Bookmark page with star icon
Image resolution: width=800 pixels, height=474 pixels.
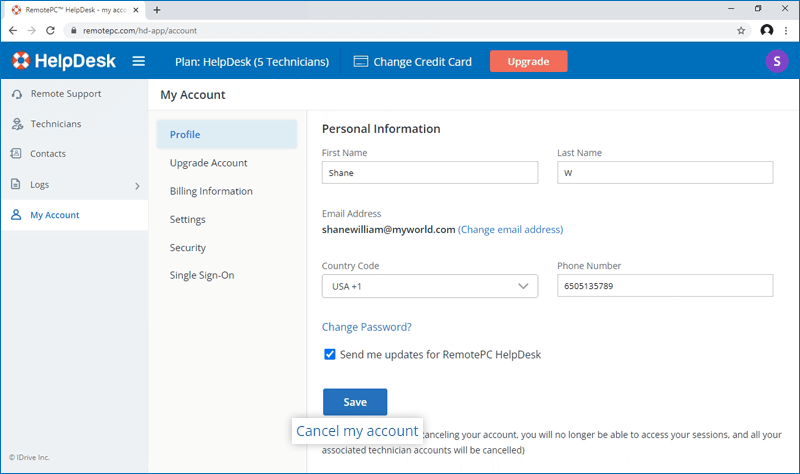point(741,31)
